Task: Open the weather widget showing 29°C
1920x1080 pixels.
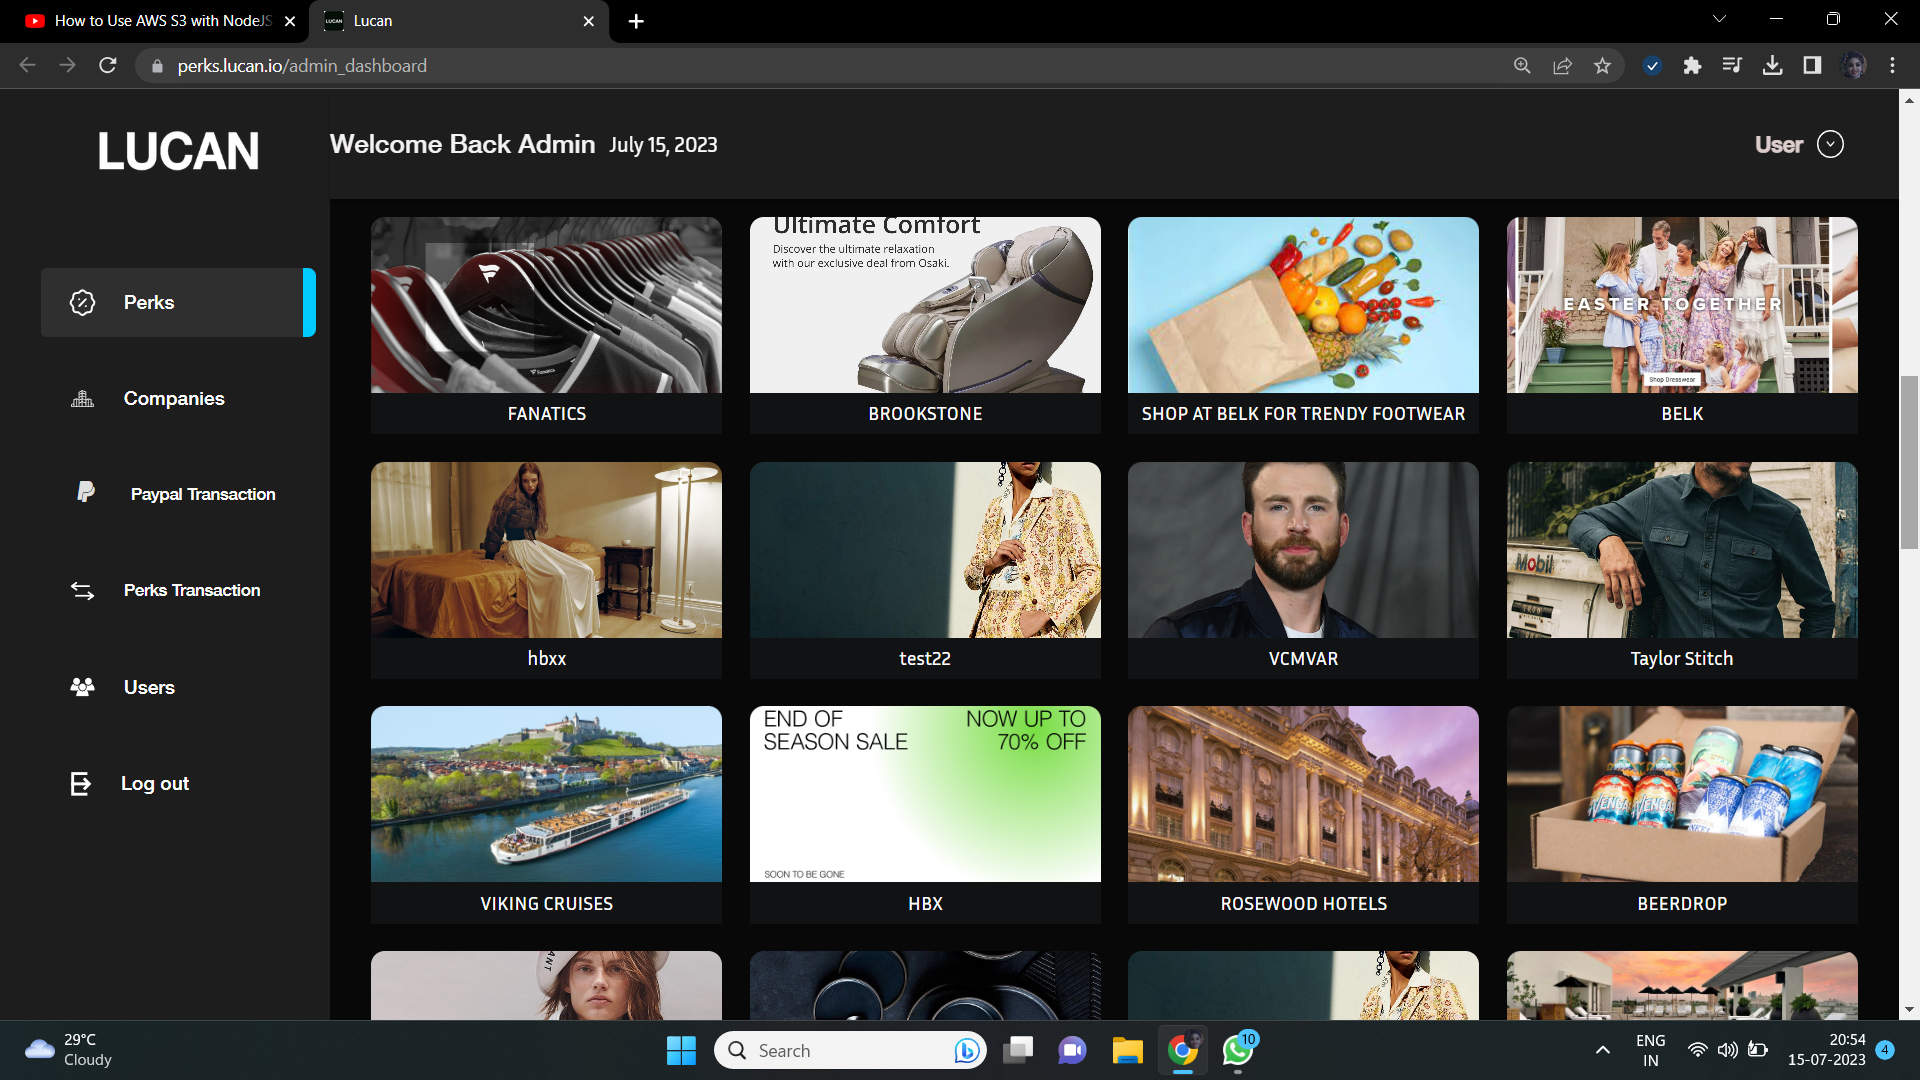Action: point(68,1050)
